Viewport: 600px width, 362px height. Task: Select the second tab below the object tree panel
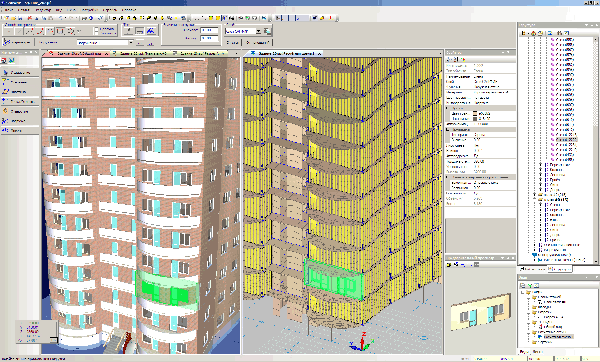[559, 269]
